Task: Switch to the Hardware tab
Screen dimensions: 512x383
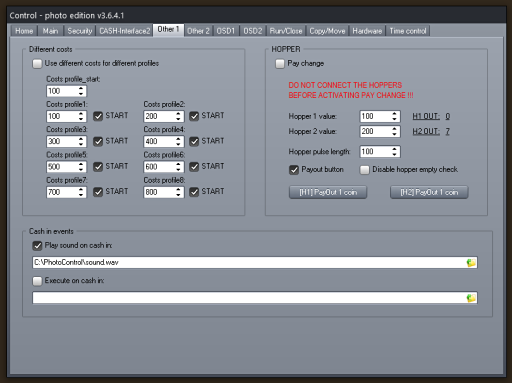Action: coord(367,31)
